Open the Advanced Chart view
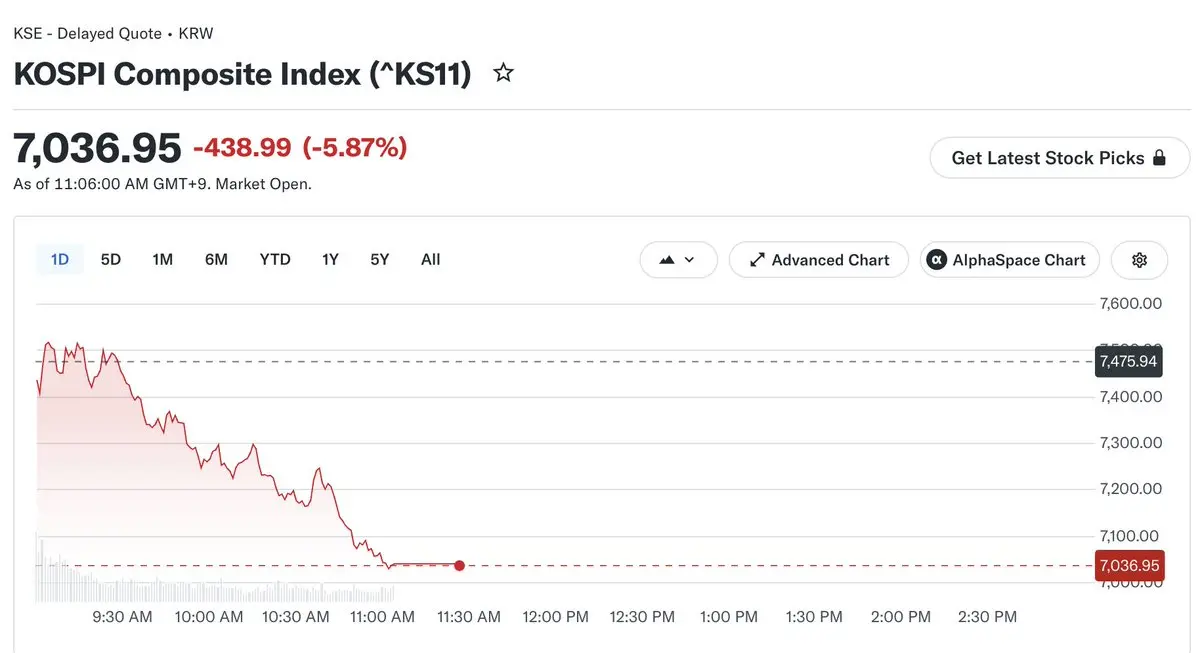Screen dimensions: 1200x653 tap(819, 260)
